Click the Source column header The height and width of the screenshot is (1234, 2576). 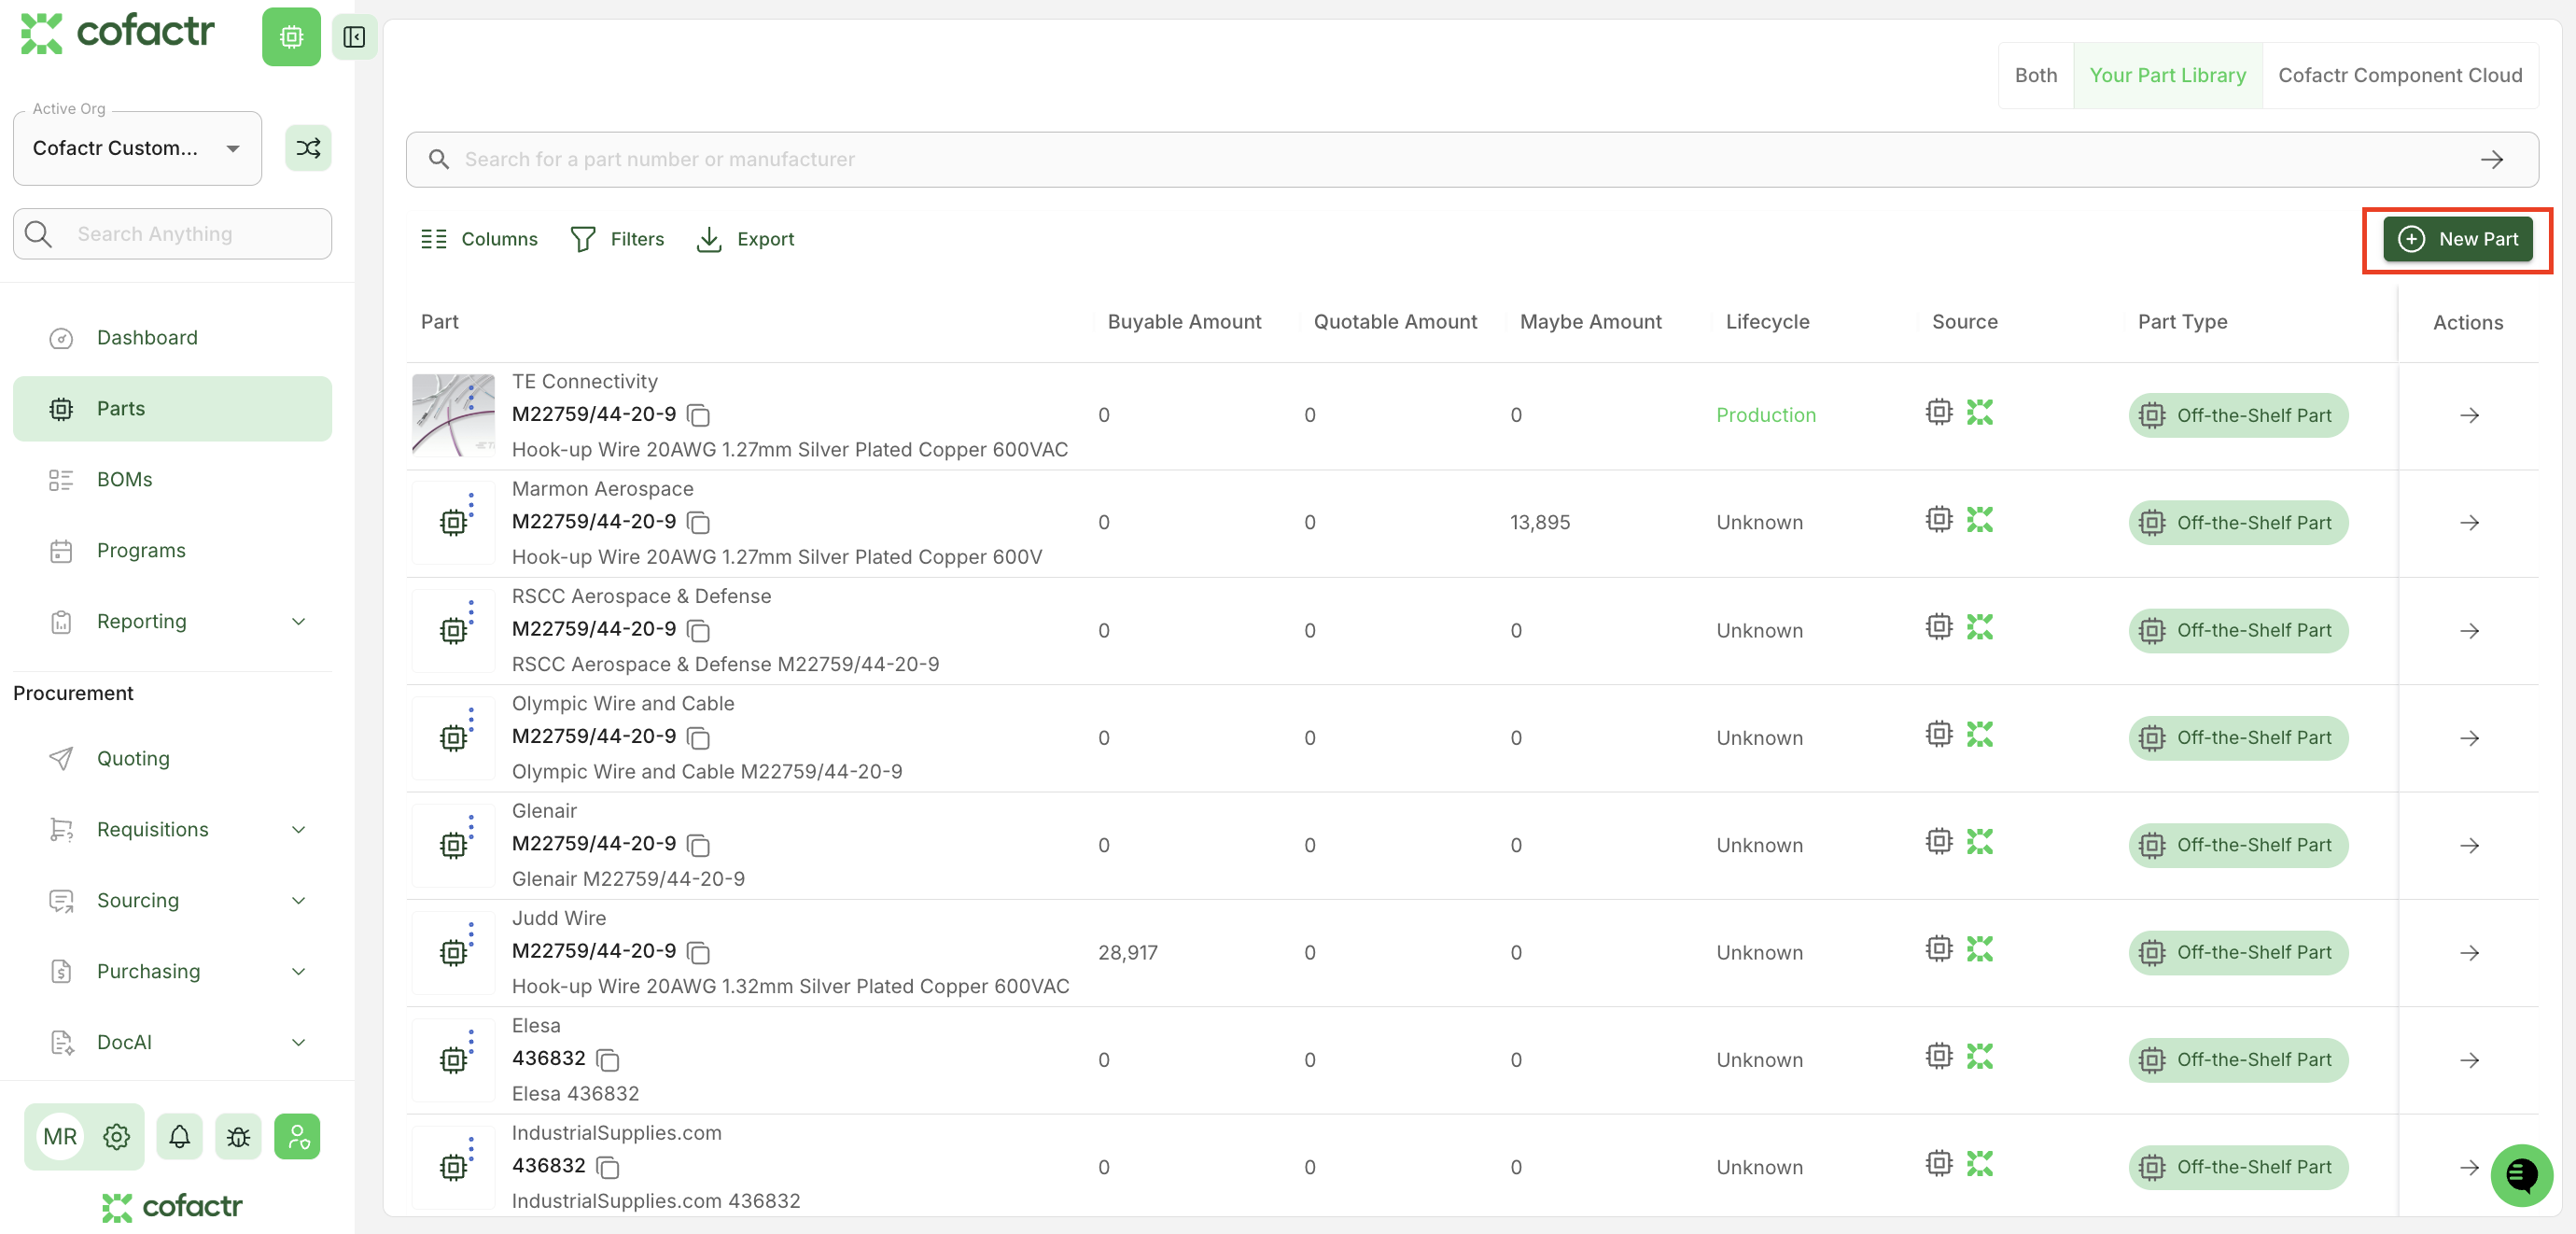click(x=1964, y=322)
